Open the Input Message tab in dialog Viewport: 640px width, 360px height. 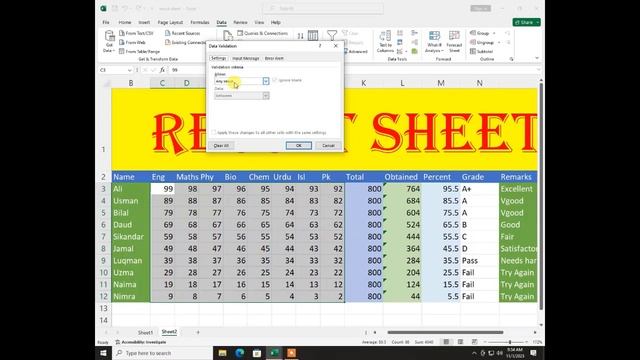(x=246, y=58)
